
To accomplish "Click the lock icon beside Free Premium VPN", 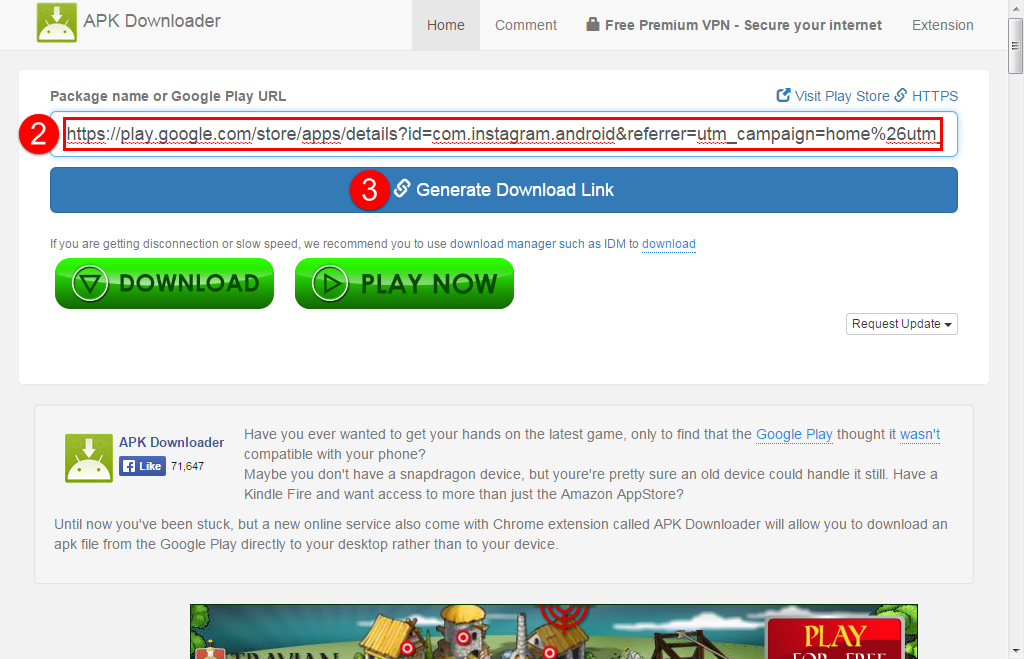I will click(592, 24).
